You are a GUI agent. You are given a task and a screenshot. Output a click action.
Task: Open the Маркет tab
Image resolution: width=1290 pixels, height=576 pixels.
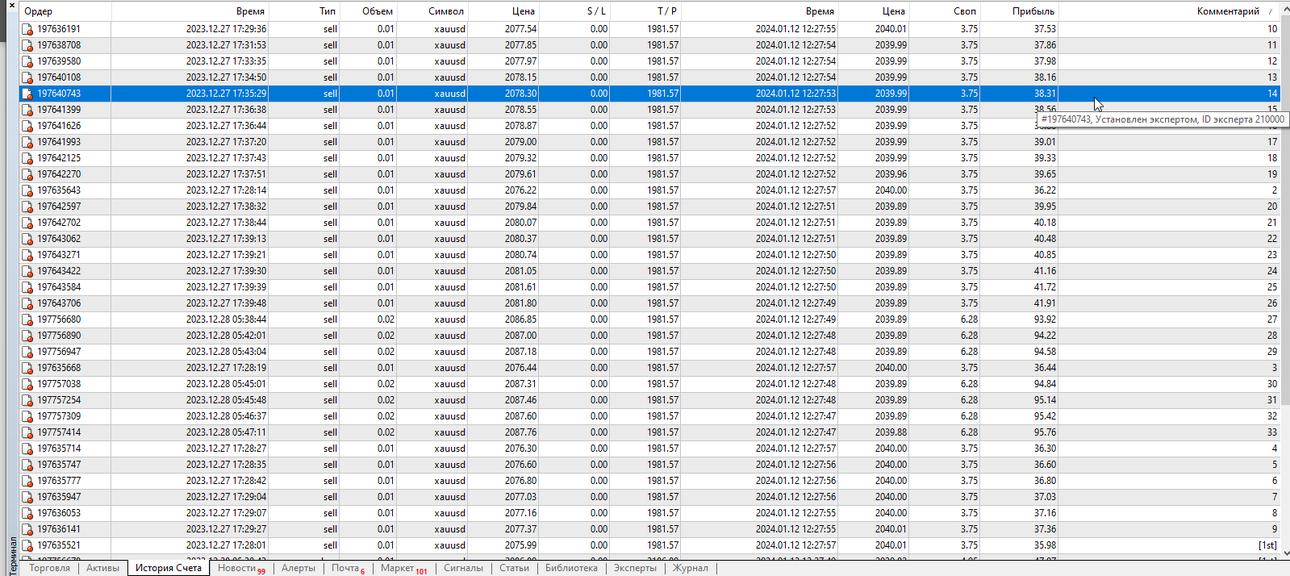403,568
